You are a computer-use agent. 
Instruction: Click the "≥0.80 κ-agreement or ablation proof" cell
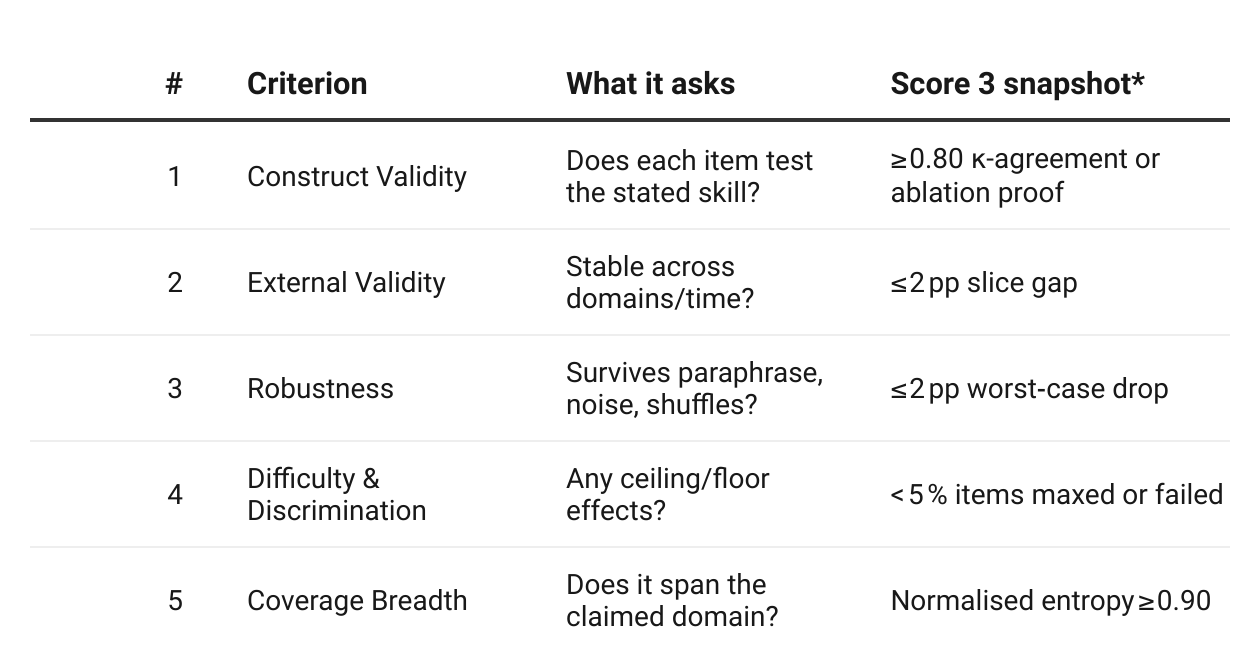click(1025, 177)
